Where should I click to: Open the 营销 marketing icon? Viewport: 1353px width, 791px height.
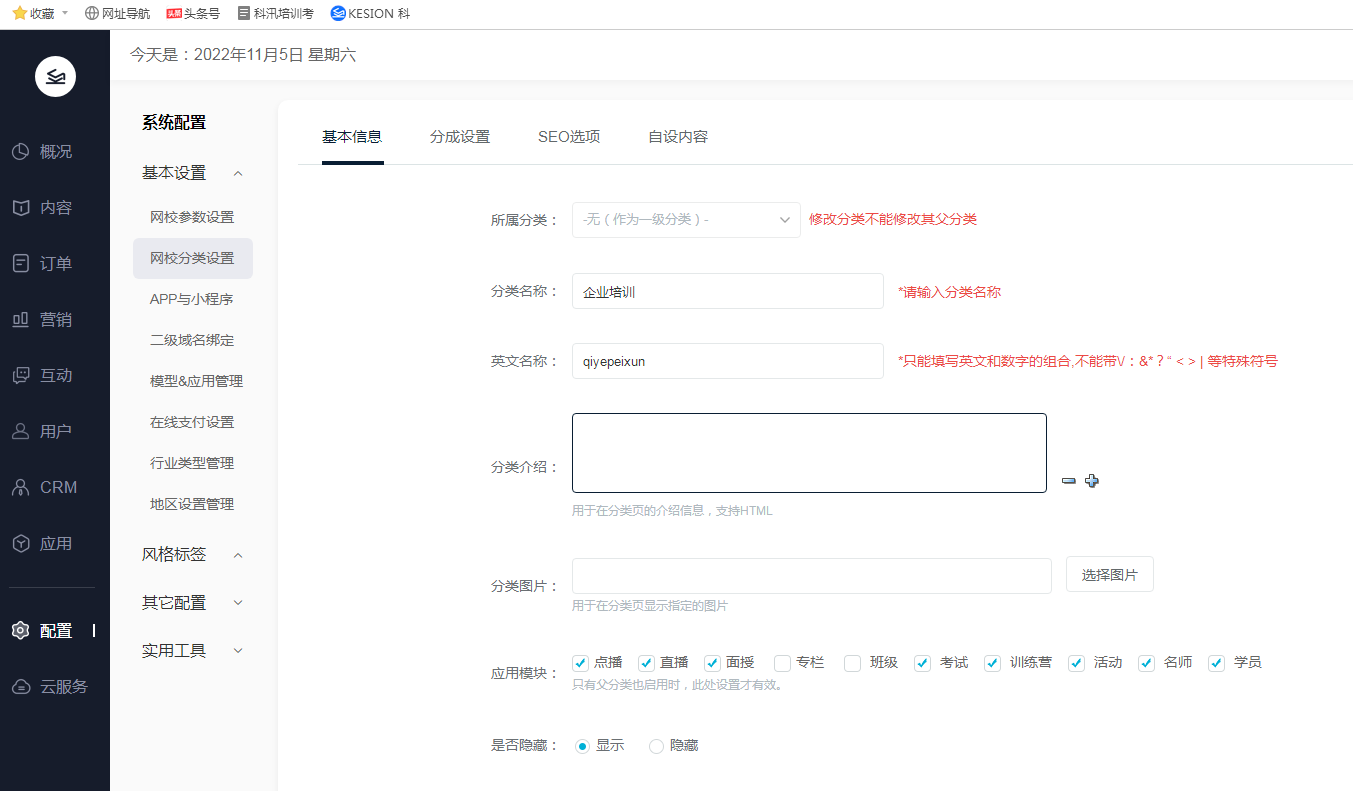pyautogui.click(x=20, y=320)
